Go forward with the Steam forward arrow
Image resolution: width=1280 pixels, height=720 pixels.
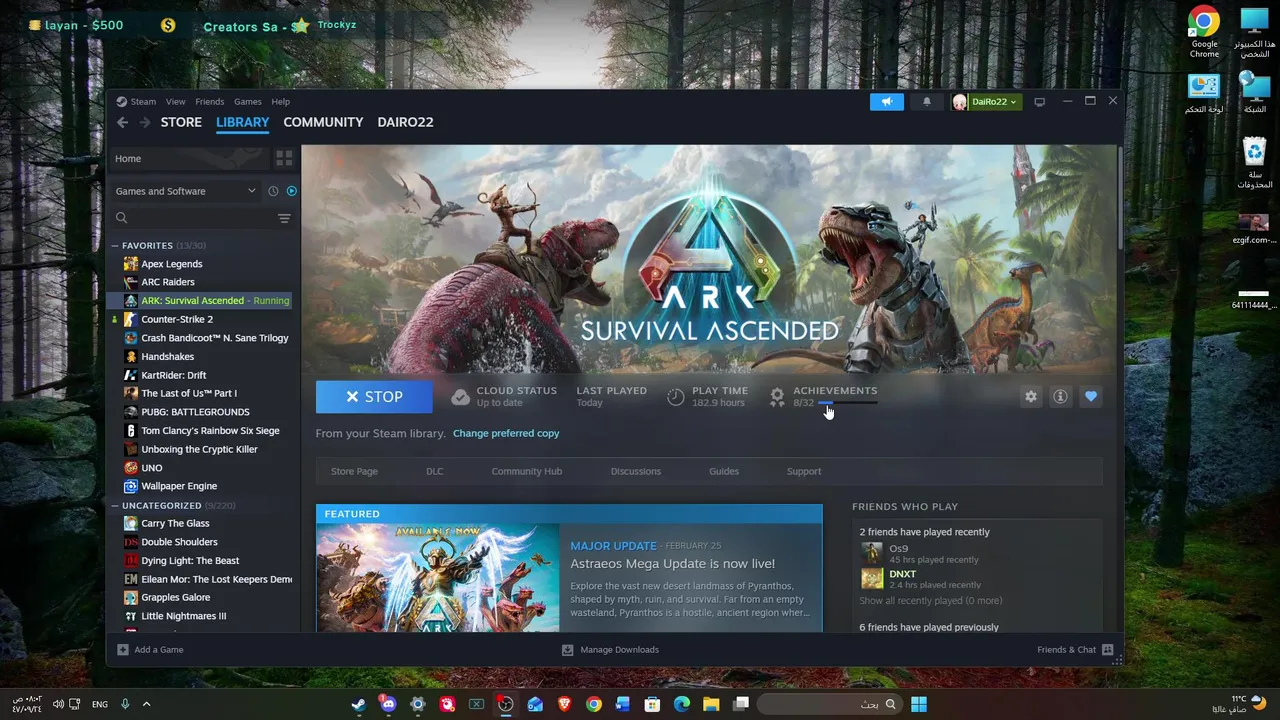[x=145, y=122]
